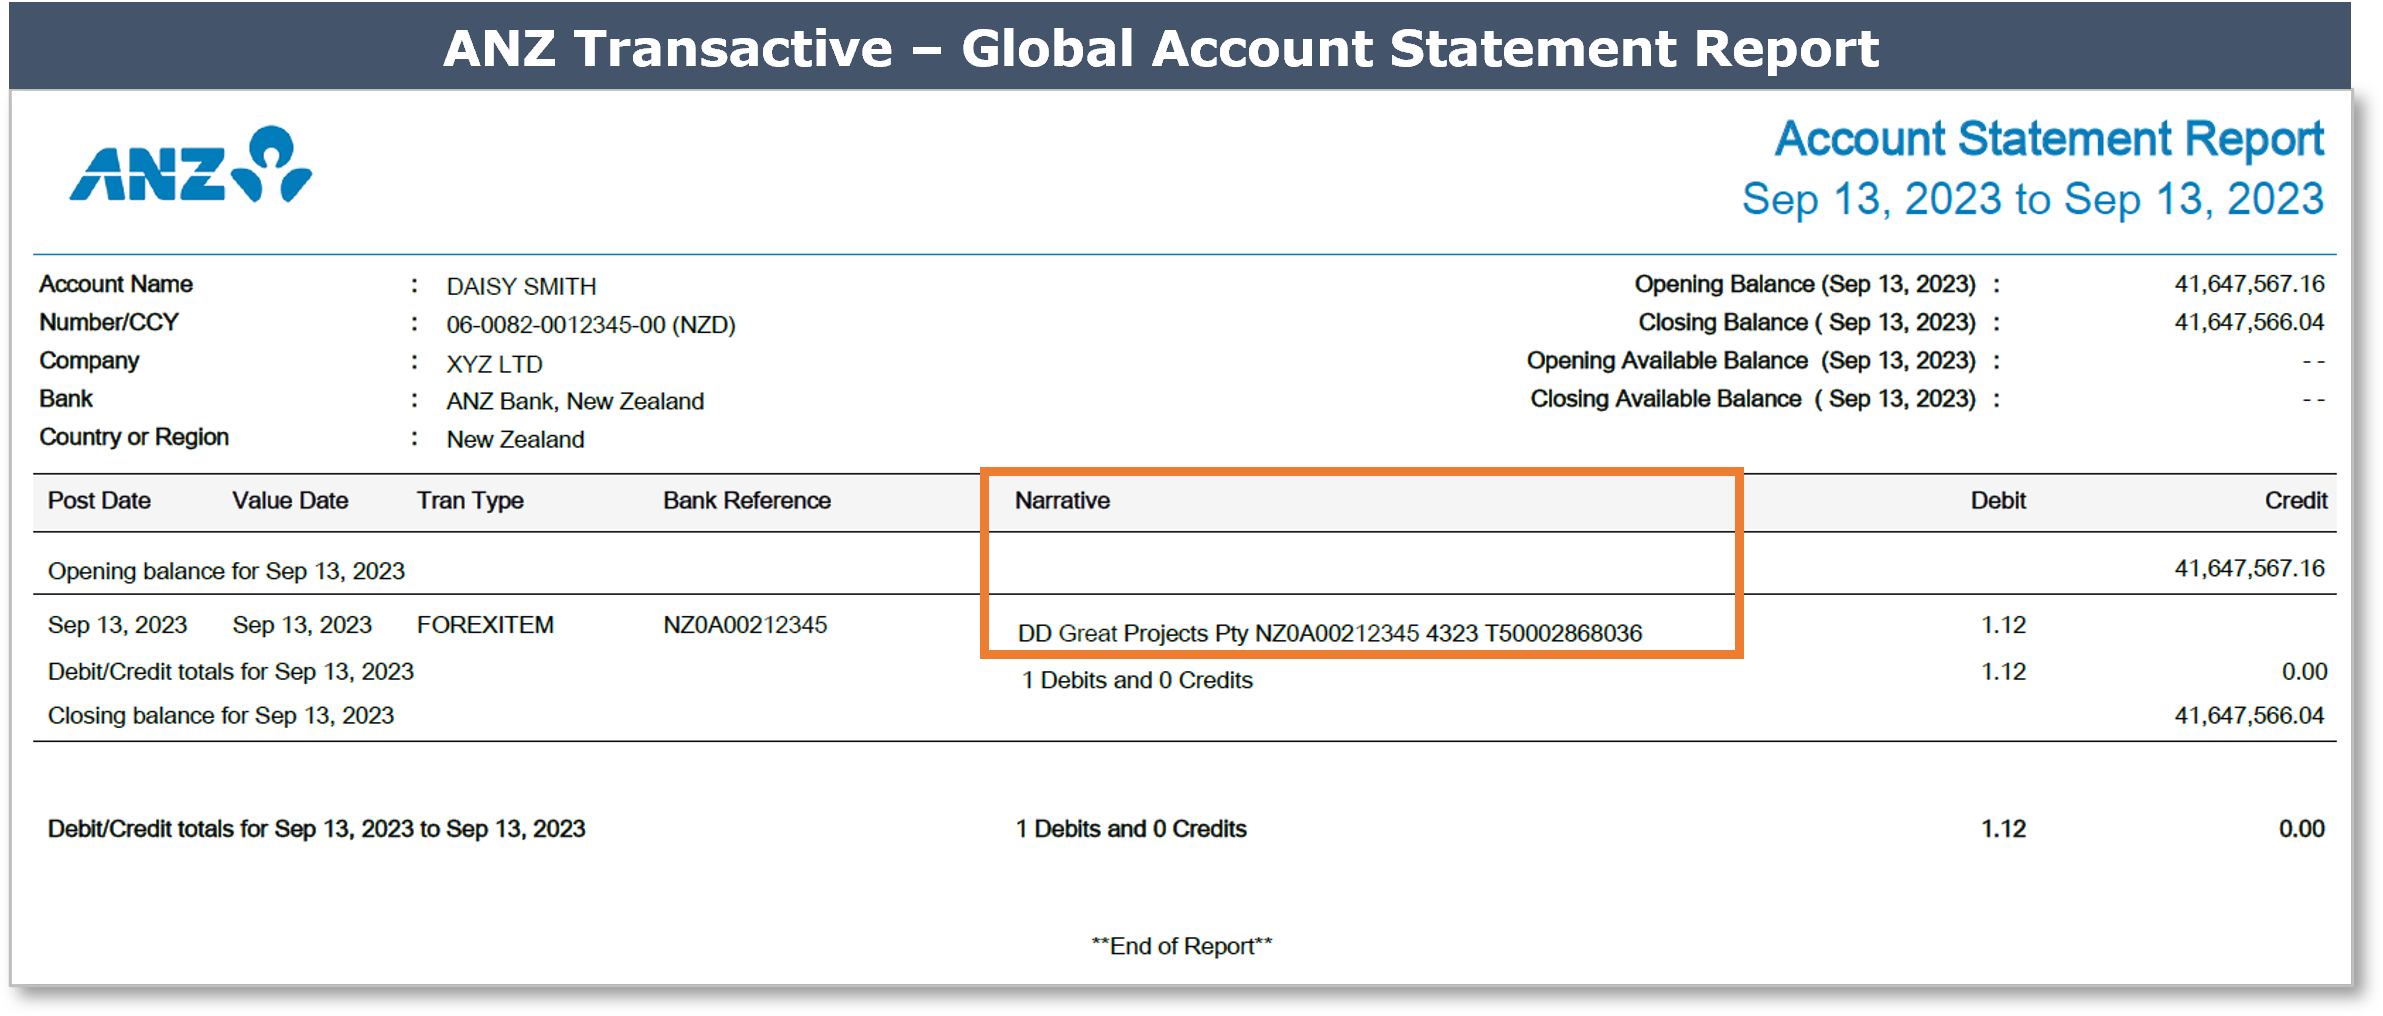Click the Bank Reference column header
Viewport: 2383px width, 1016px height.
pos(746,501)
